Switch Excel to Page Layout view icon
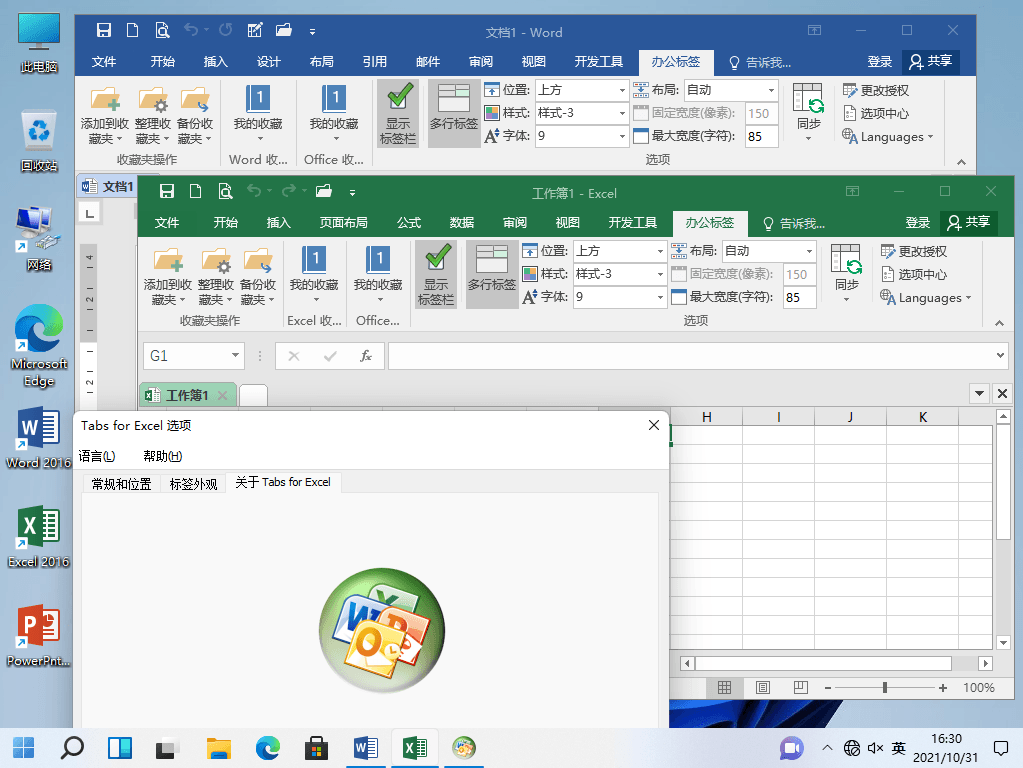1023x768 pixels. click(x=763, y=688)
